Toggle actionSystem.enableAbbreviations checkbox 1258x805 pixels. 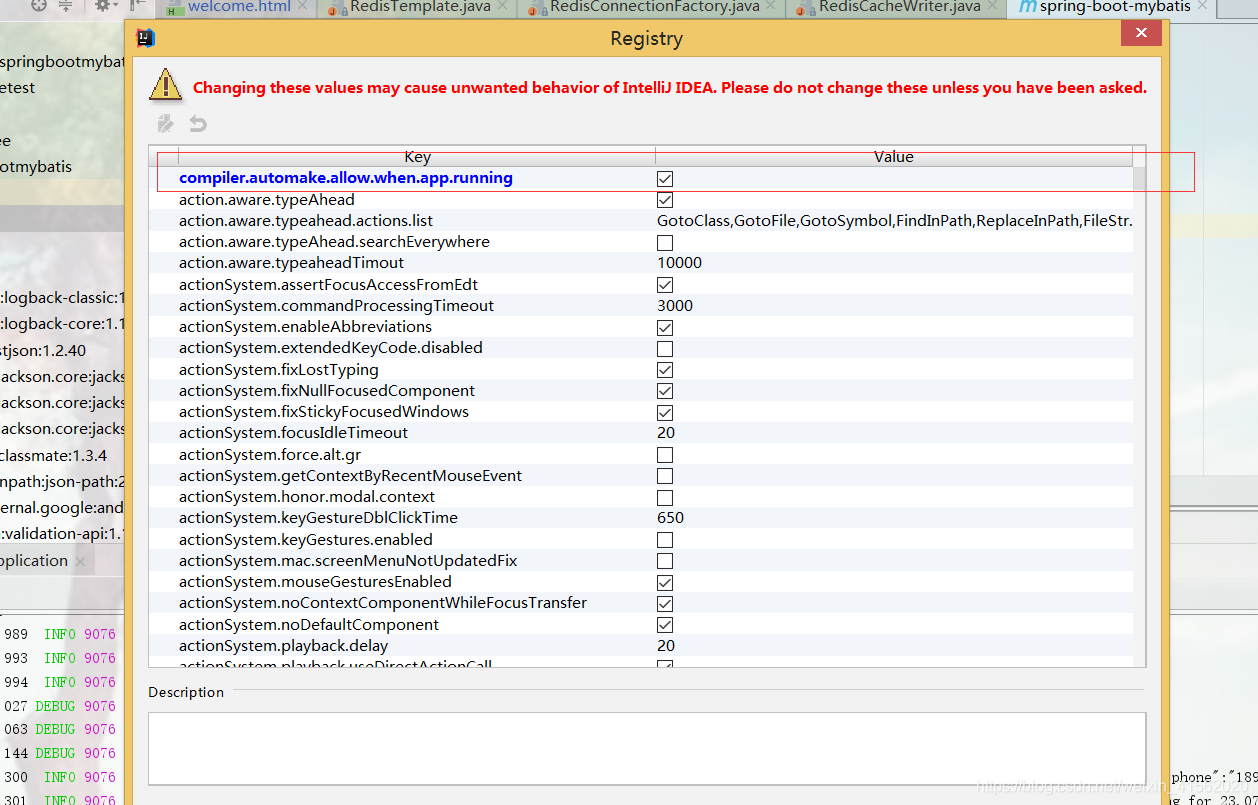[665, 328]
